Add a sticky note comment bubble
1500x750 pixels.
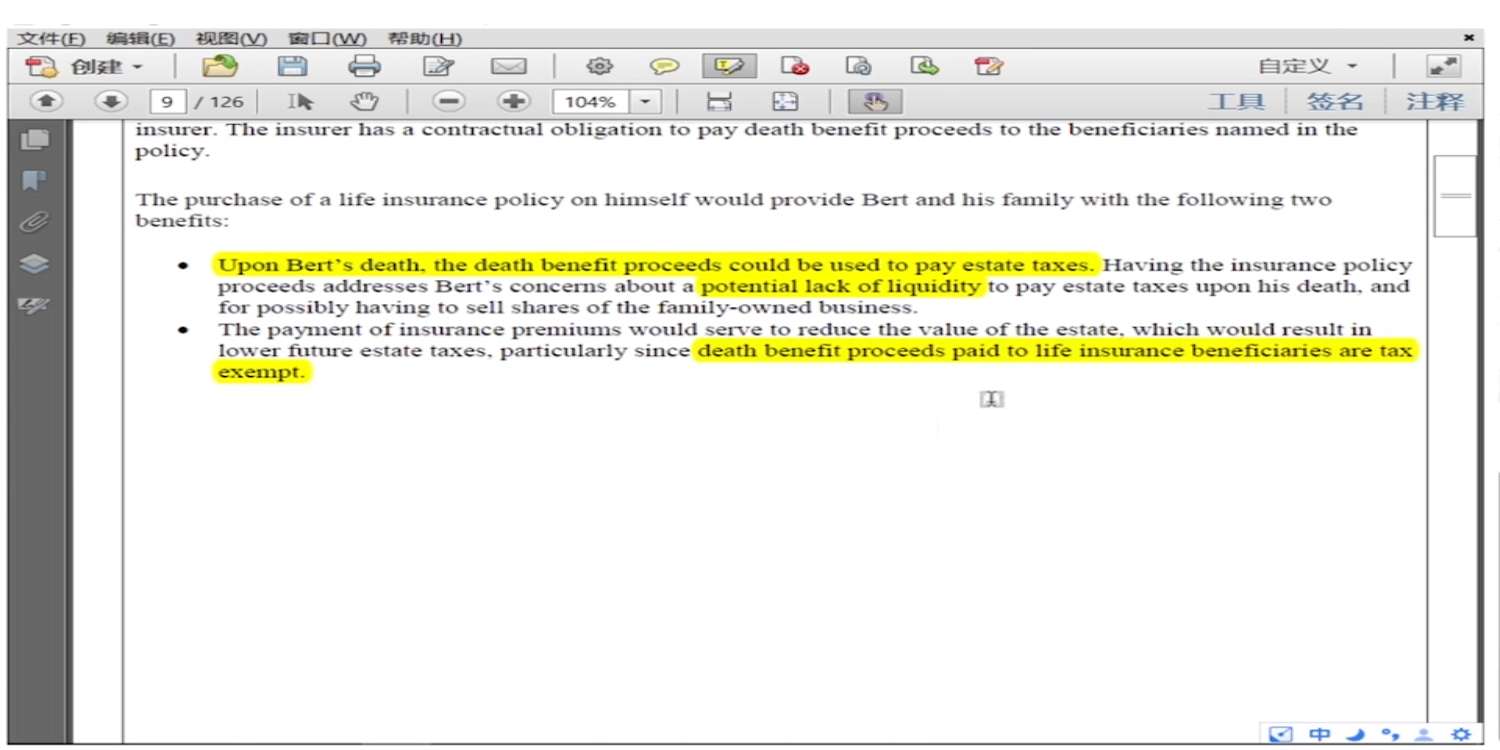point(664,67)
